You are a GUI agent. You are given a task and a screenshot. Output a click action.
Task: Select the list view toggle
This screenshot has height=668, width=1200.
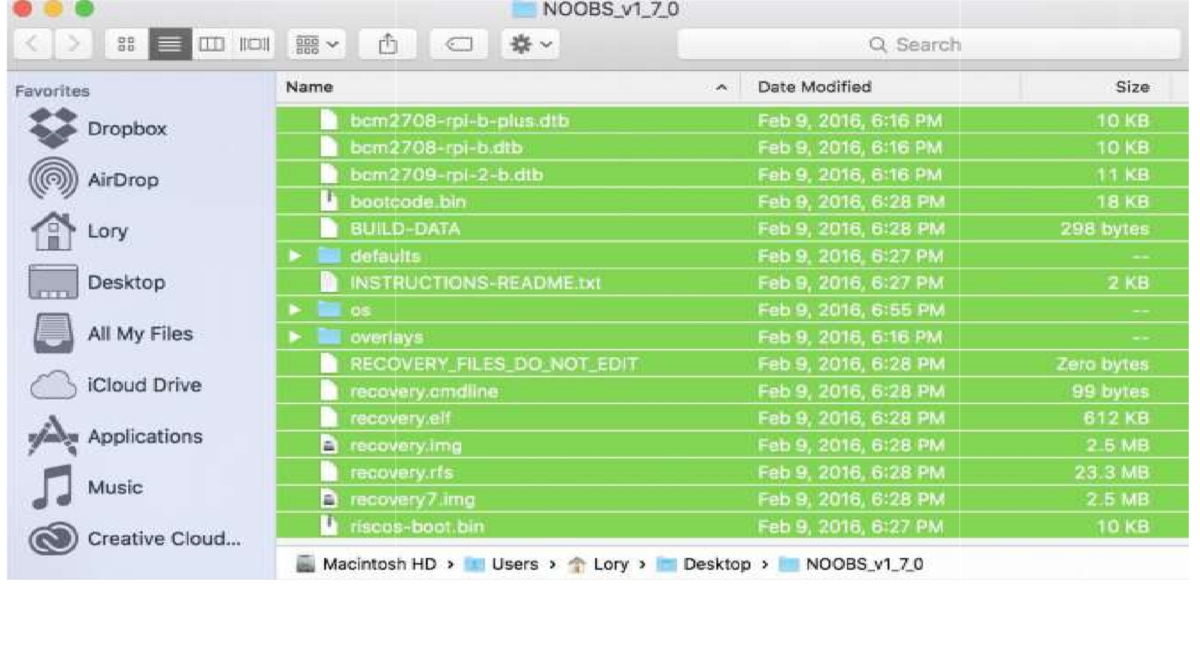point(169,45)
